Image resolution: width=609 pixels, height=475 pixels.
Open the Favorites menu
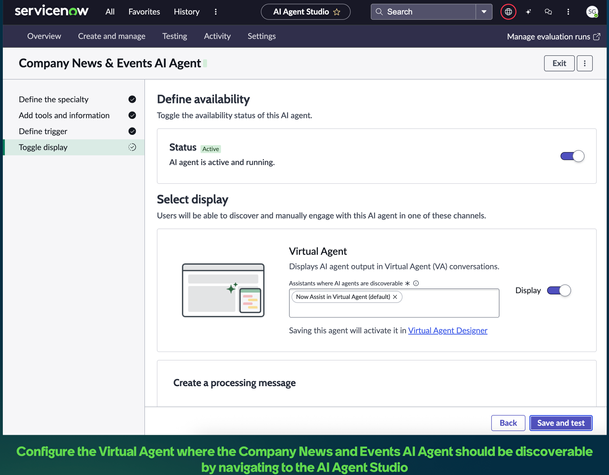144,12
